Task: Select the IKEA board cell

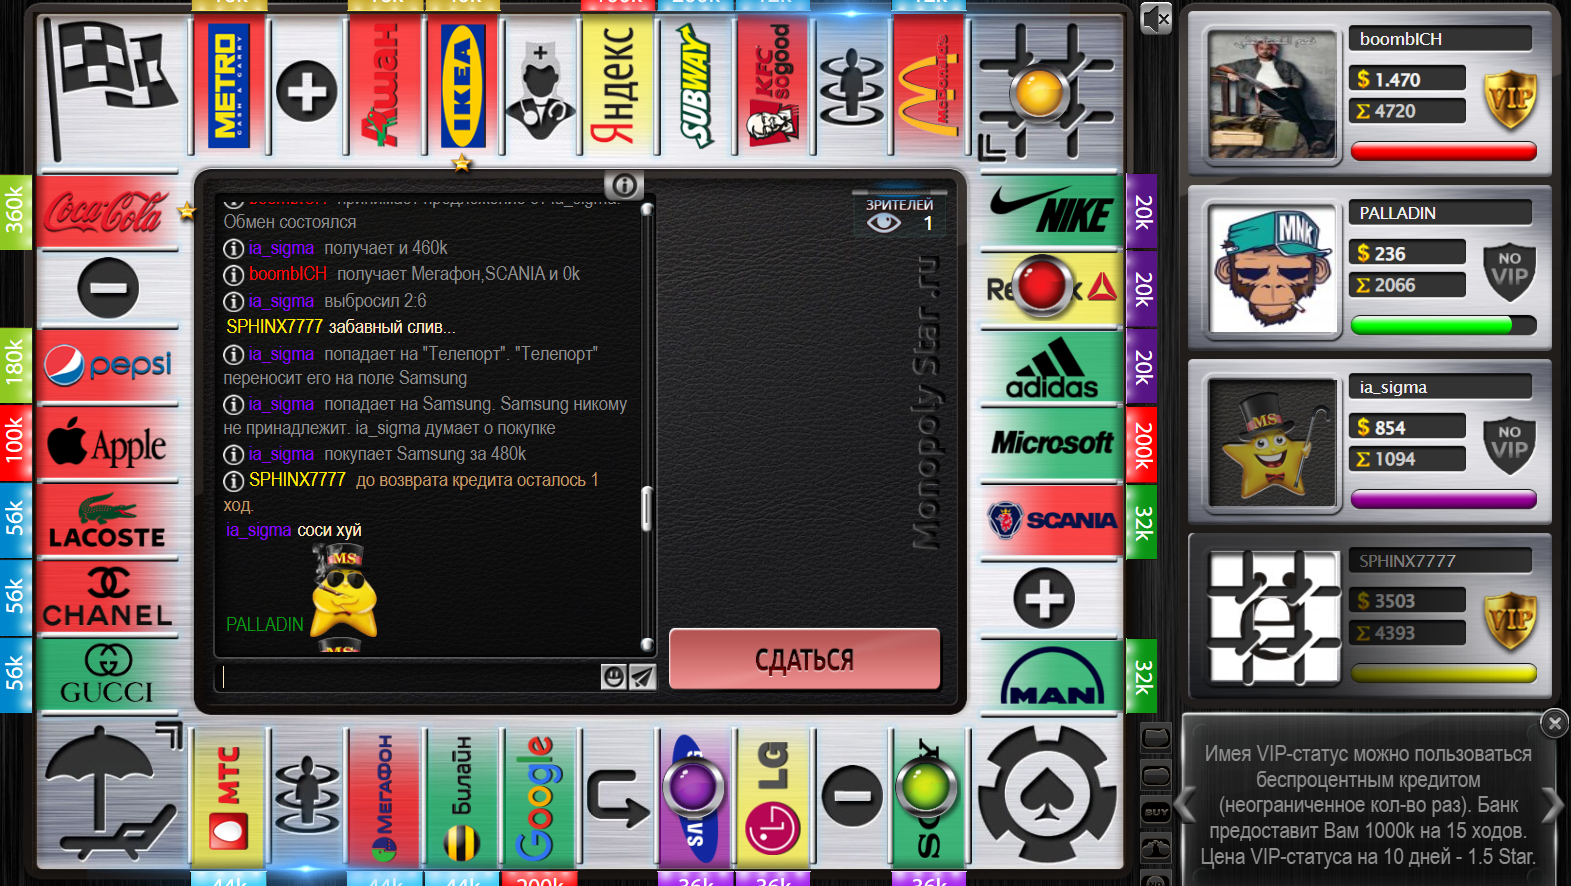Action: tap(463, 84)
